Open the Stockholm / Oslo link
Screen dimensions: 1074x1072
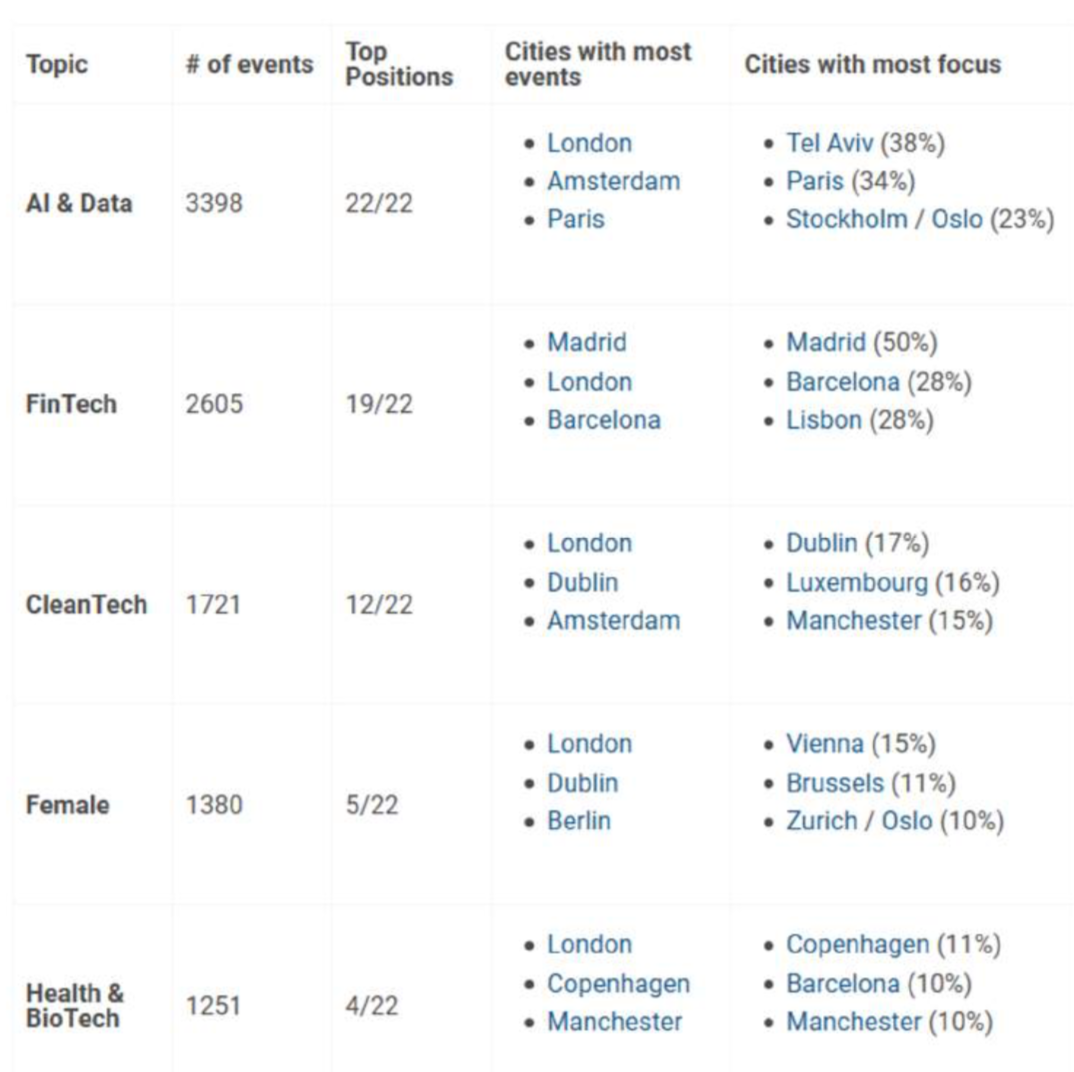(x=884, y=220)
